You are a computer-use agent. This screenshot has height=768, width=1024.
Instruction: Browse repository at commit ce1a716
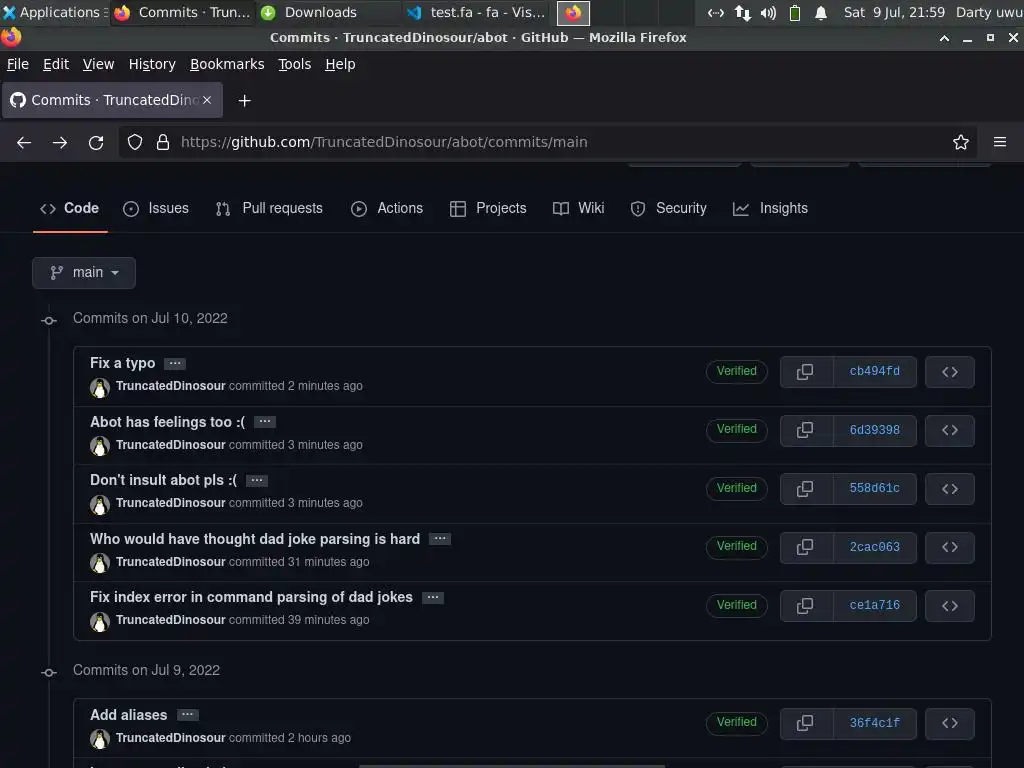click(950, 605)
